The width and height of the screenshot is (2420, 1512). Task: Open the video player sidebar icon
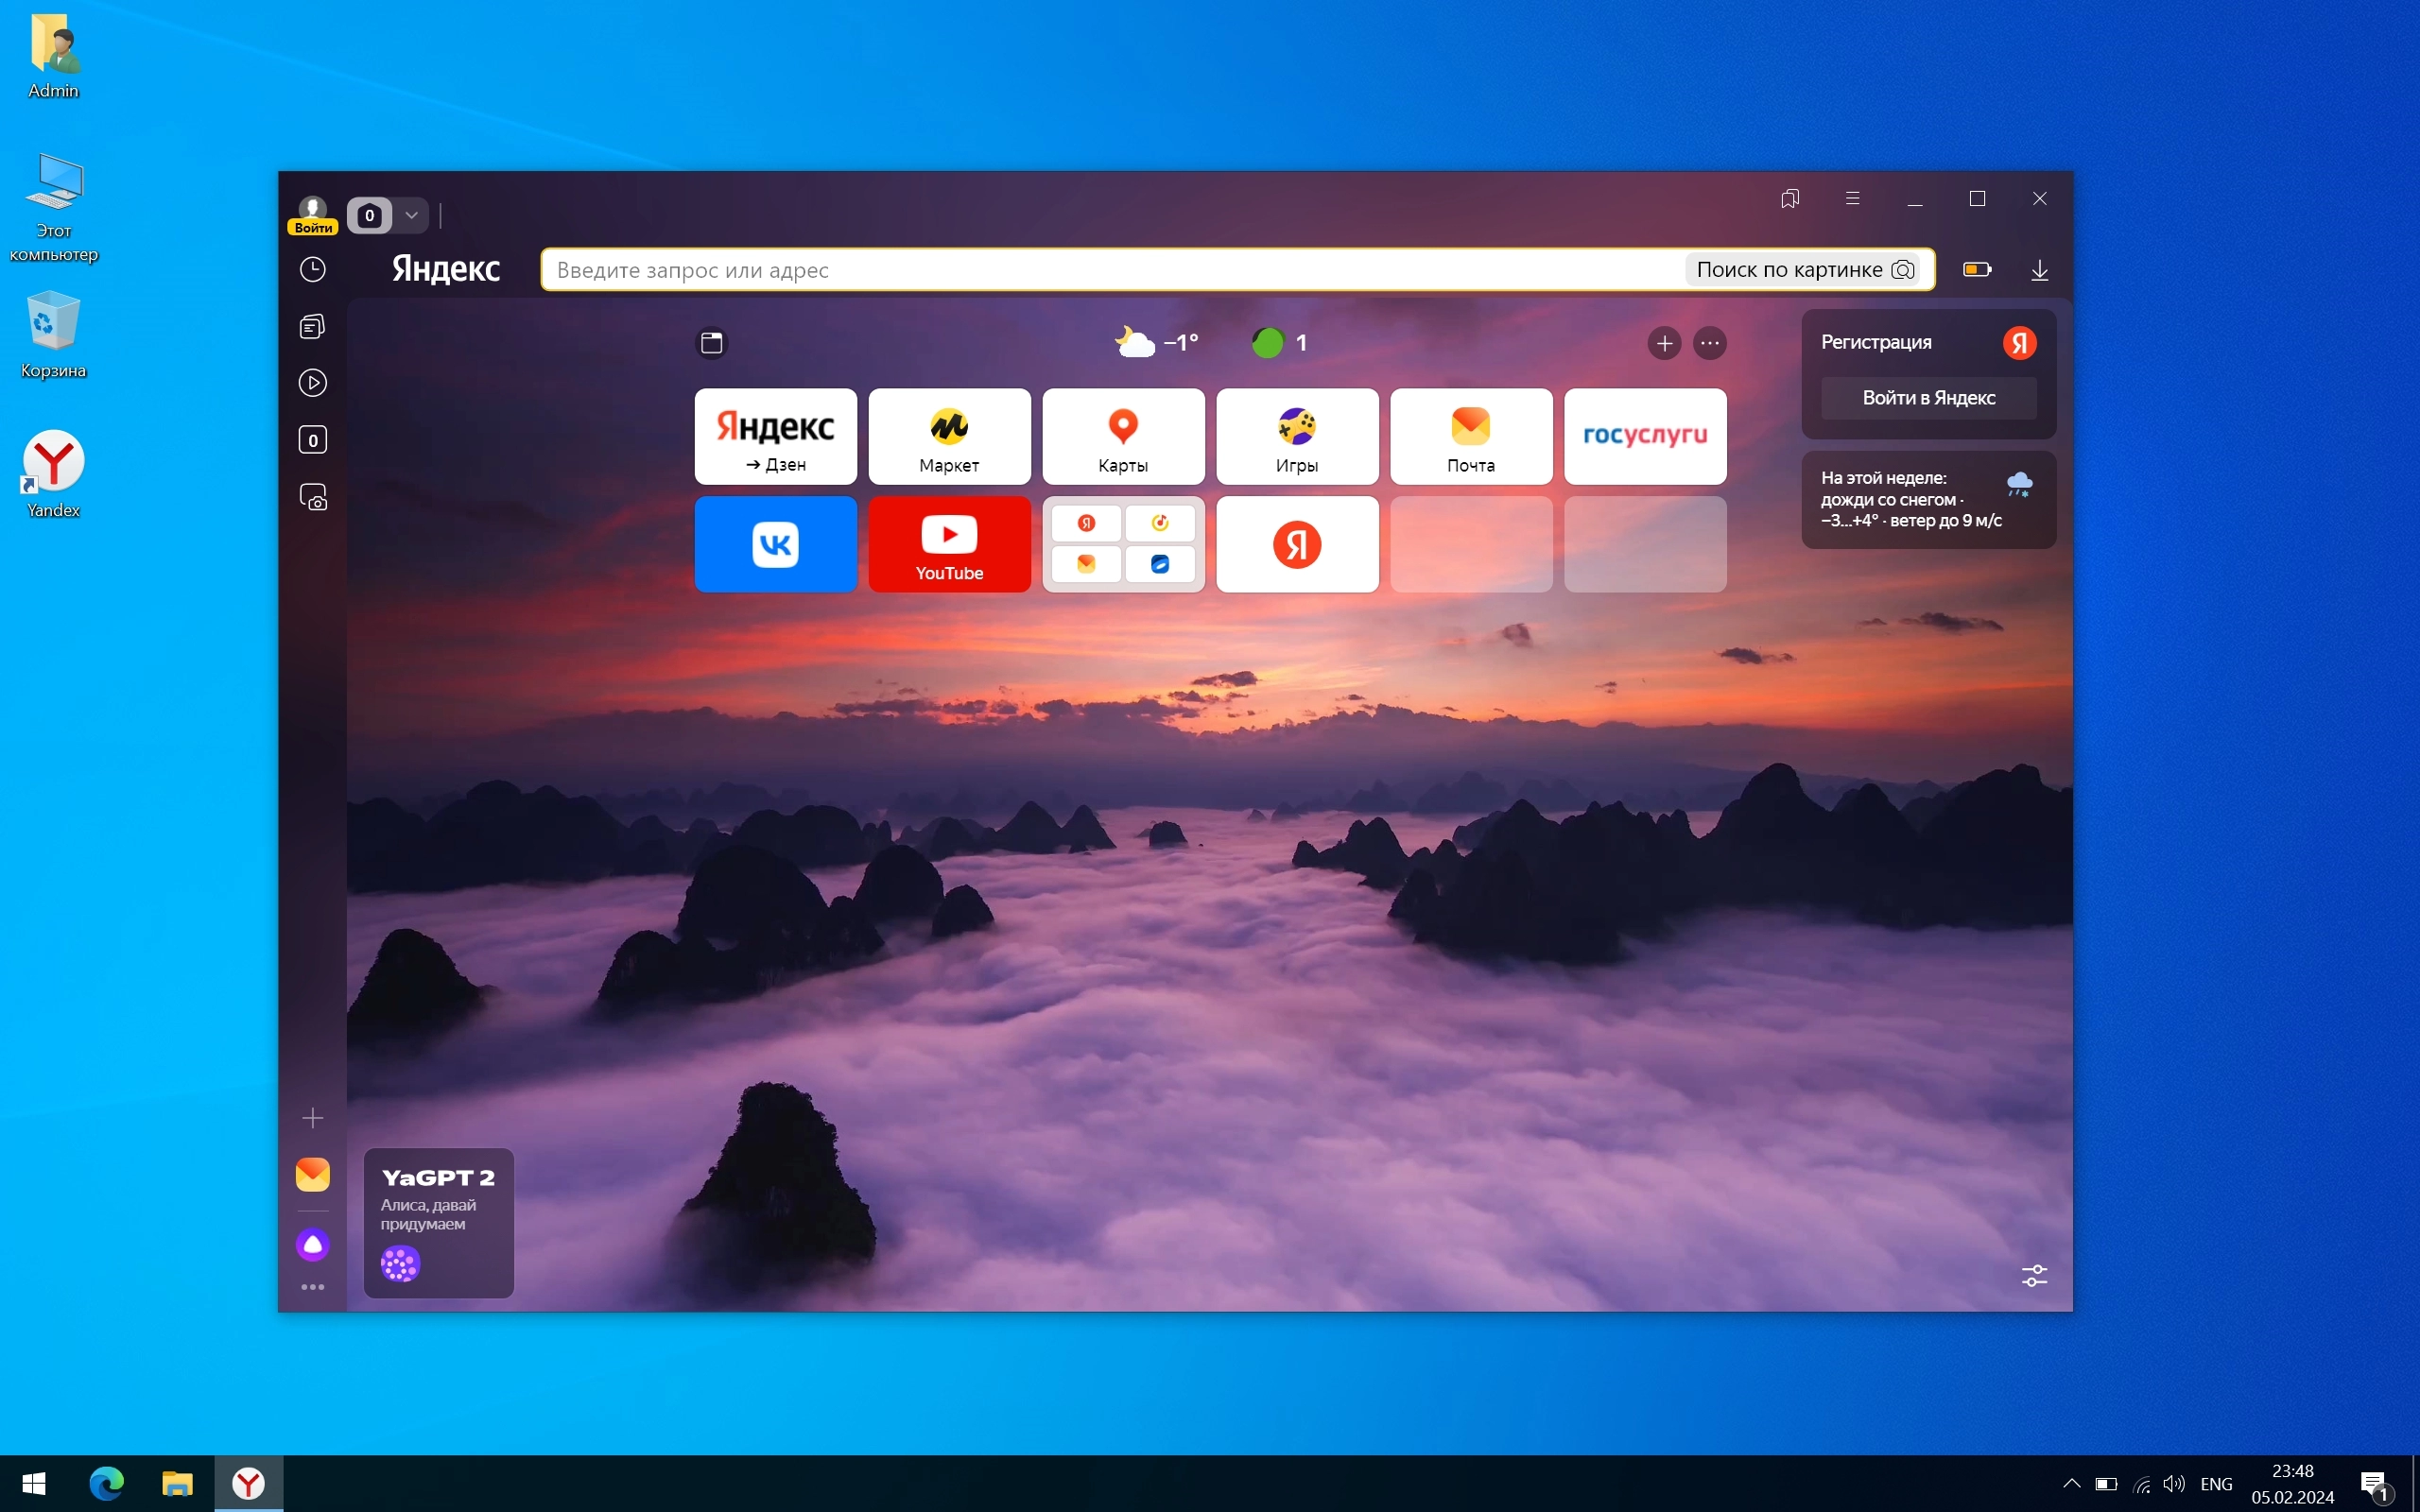click(313, 383)
